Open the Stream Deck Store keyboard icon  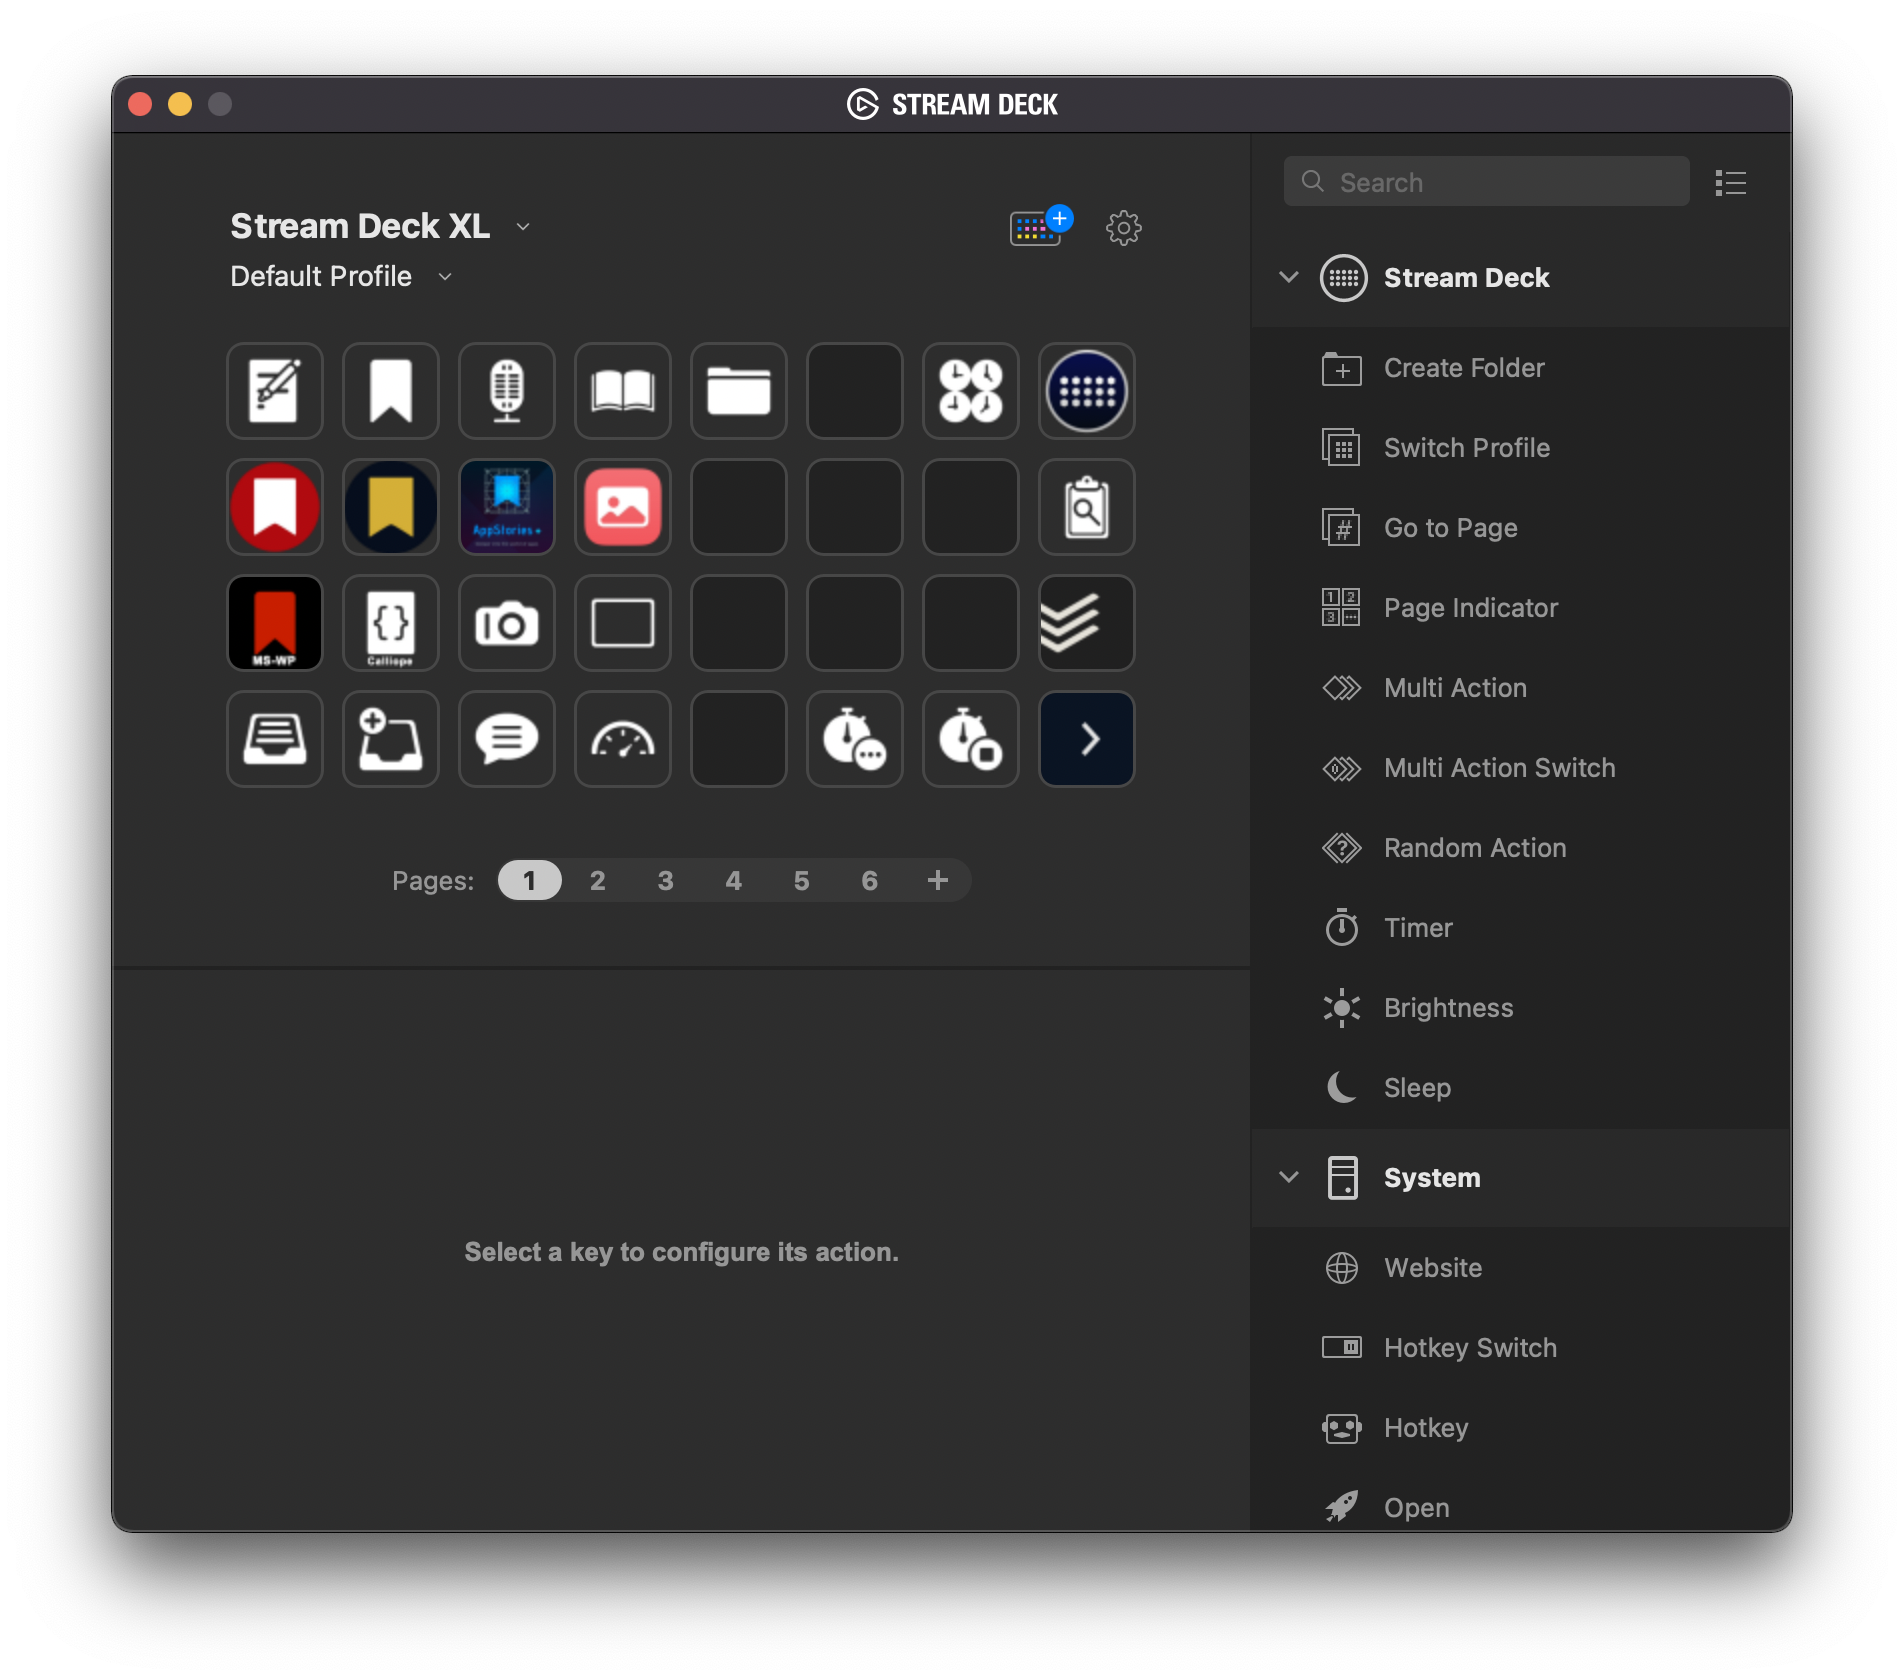[x=1040, y=226]
